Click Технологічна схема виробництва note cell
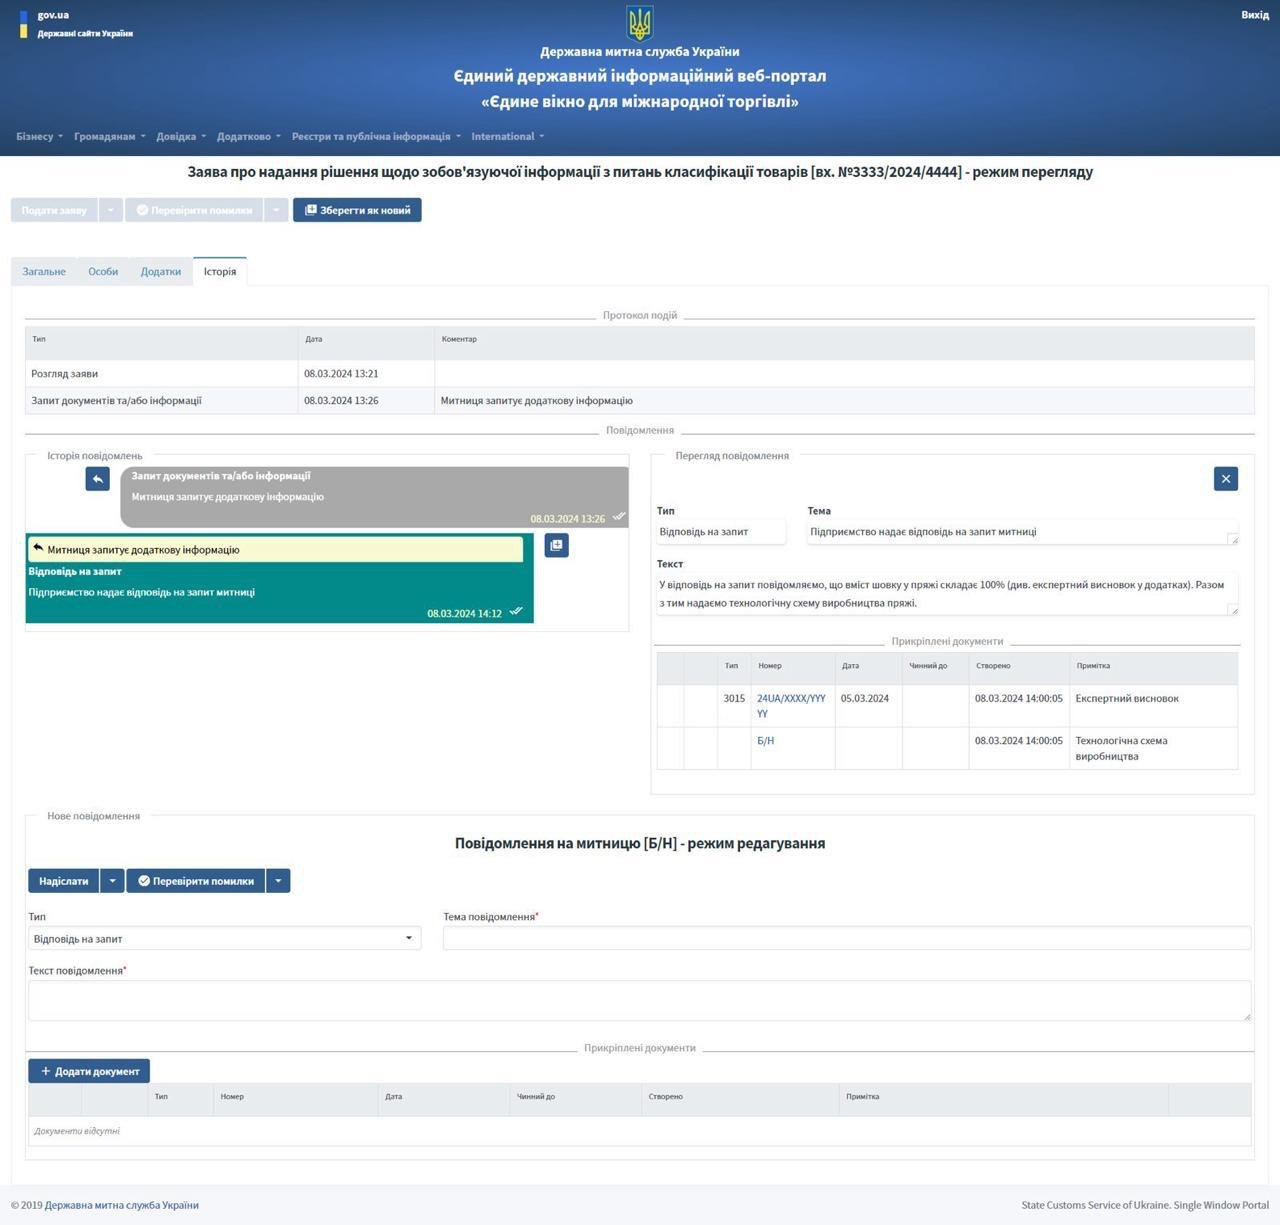 click(x=1153, y=748)
